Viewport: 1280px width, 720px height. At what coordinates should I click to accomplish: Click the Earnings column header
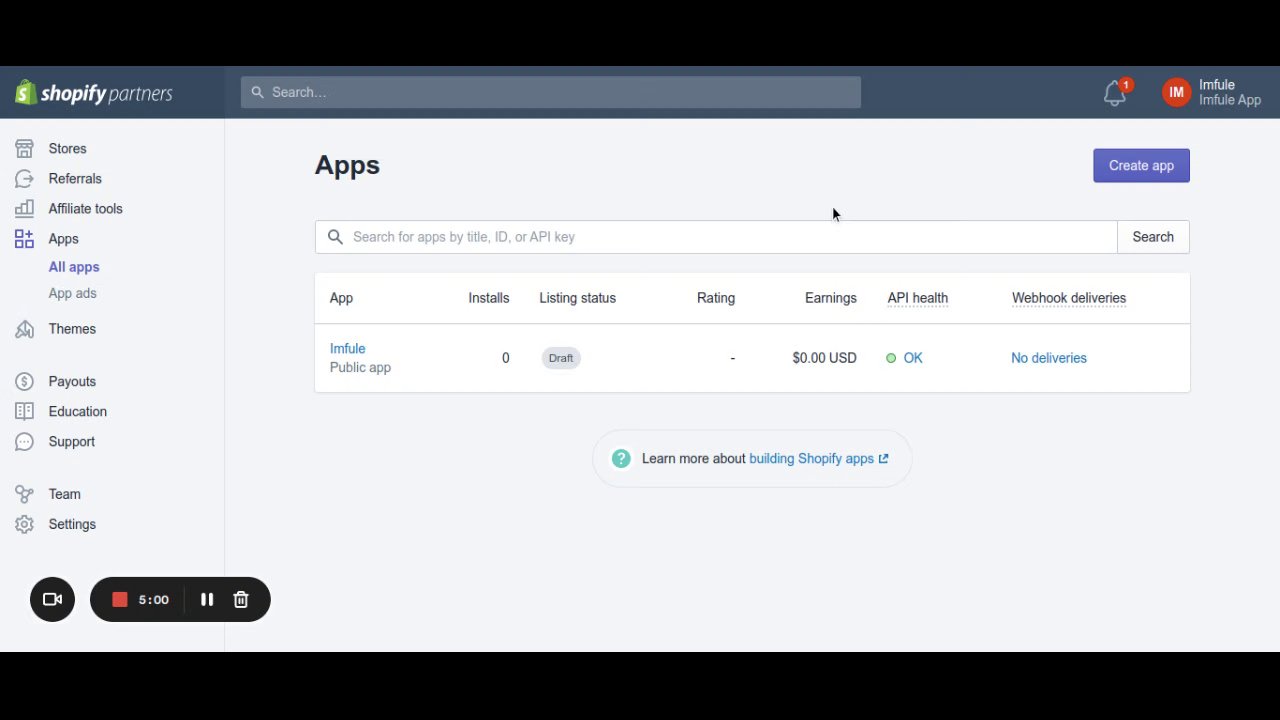[831, 298]
